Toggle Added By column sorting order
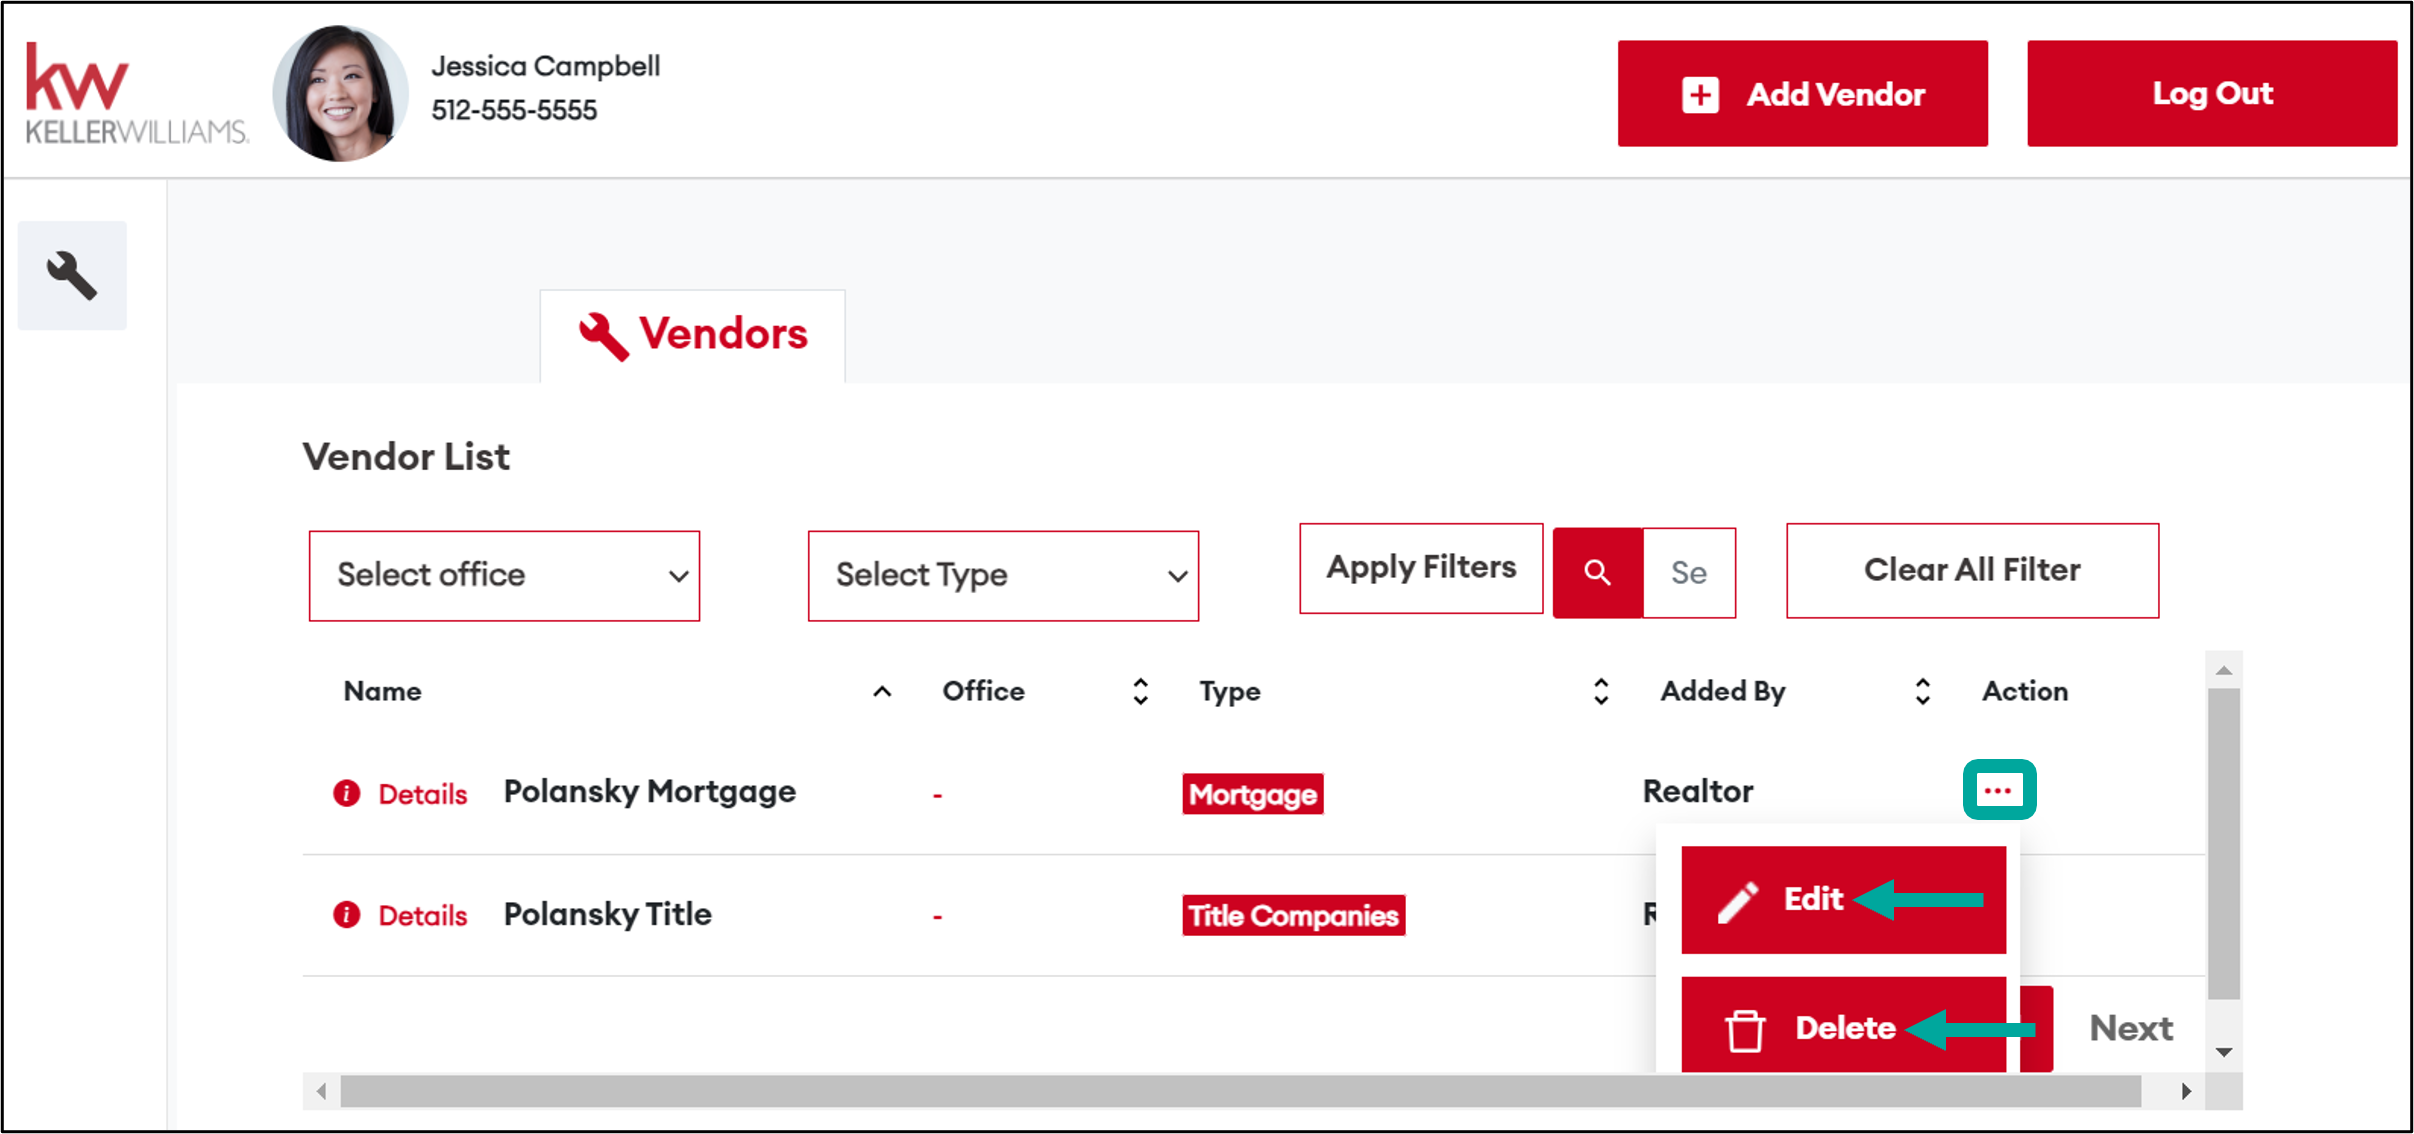2414x1134 pixels. pyautogui.click(x=1921, y=691)
